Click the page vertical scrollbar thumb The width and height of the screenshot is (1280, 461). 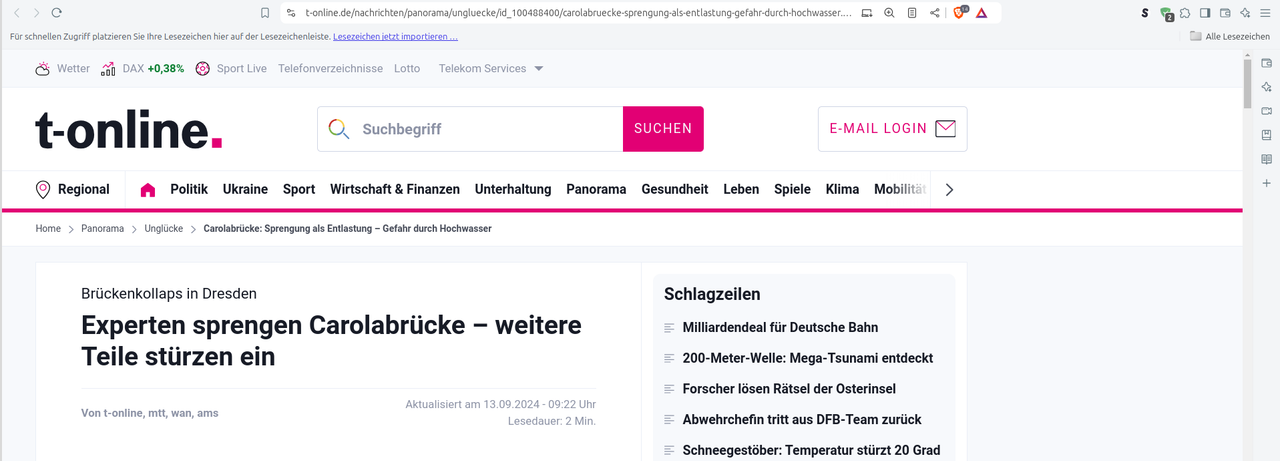(1247, 84)
